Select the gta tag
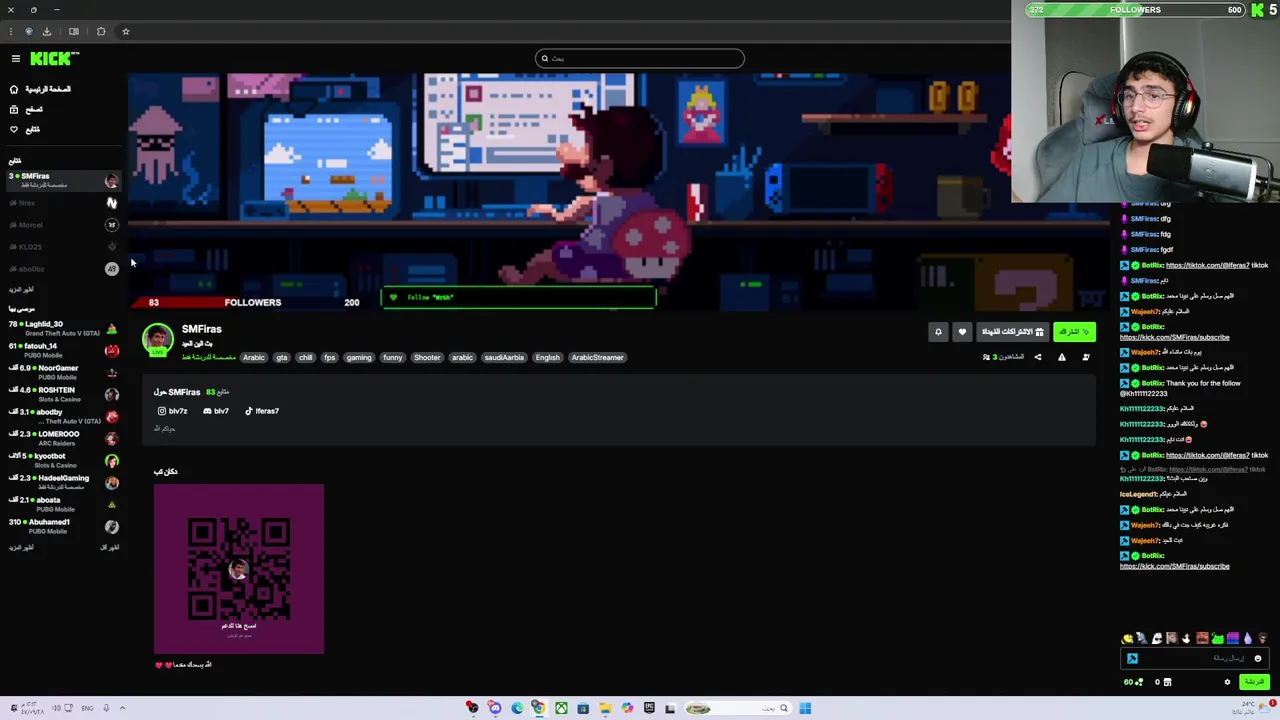This screenshot has width=1280, height=720. point(281,357)
